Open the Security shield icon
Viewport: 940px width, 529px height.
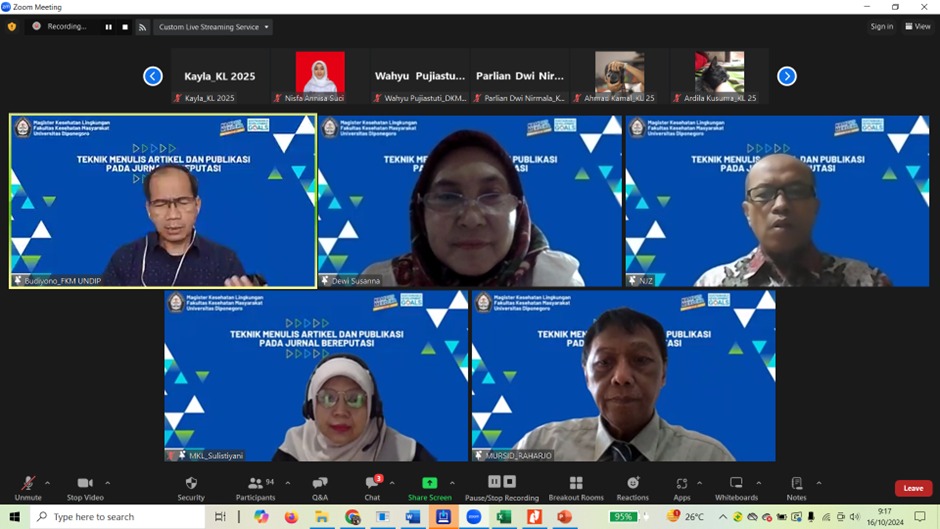tap(191, 484)
